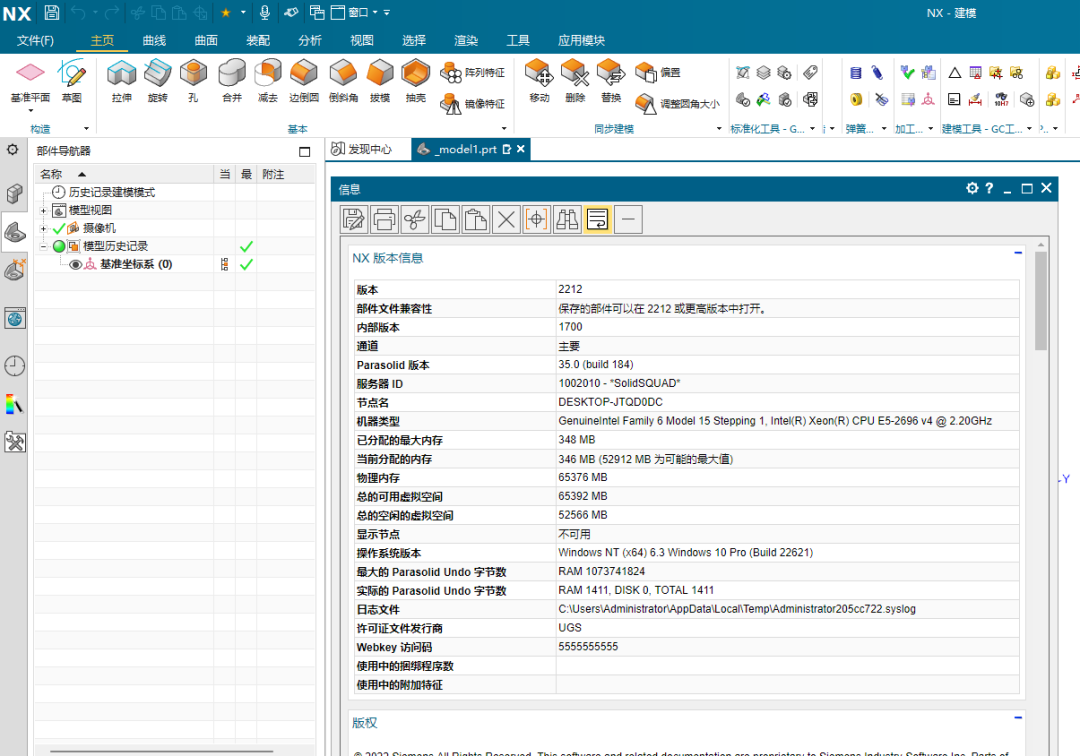This screenshot has width=1080, height=756.
Task: Click the 偏置 offset region tool
Action: pyautogui.click(x=657, y=72)
